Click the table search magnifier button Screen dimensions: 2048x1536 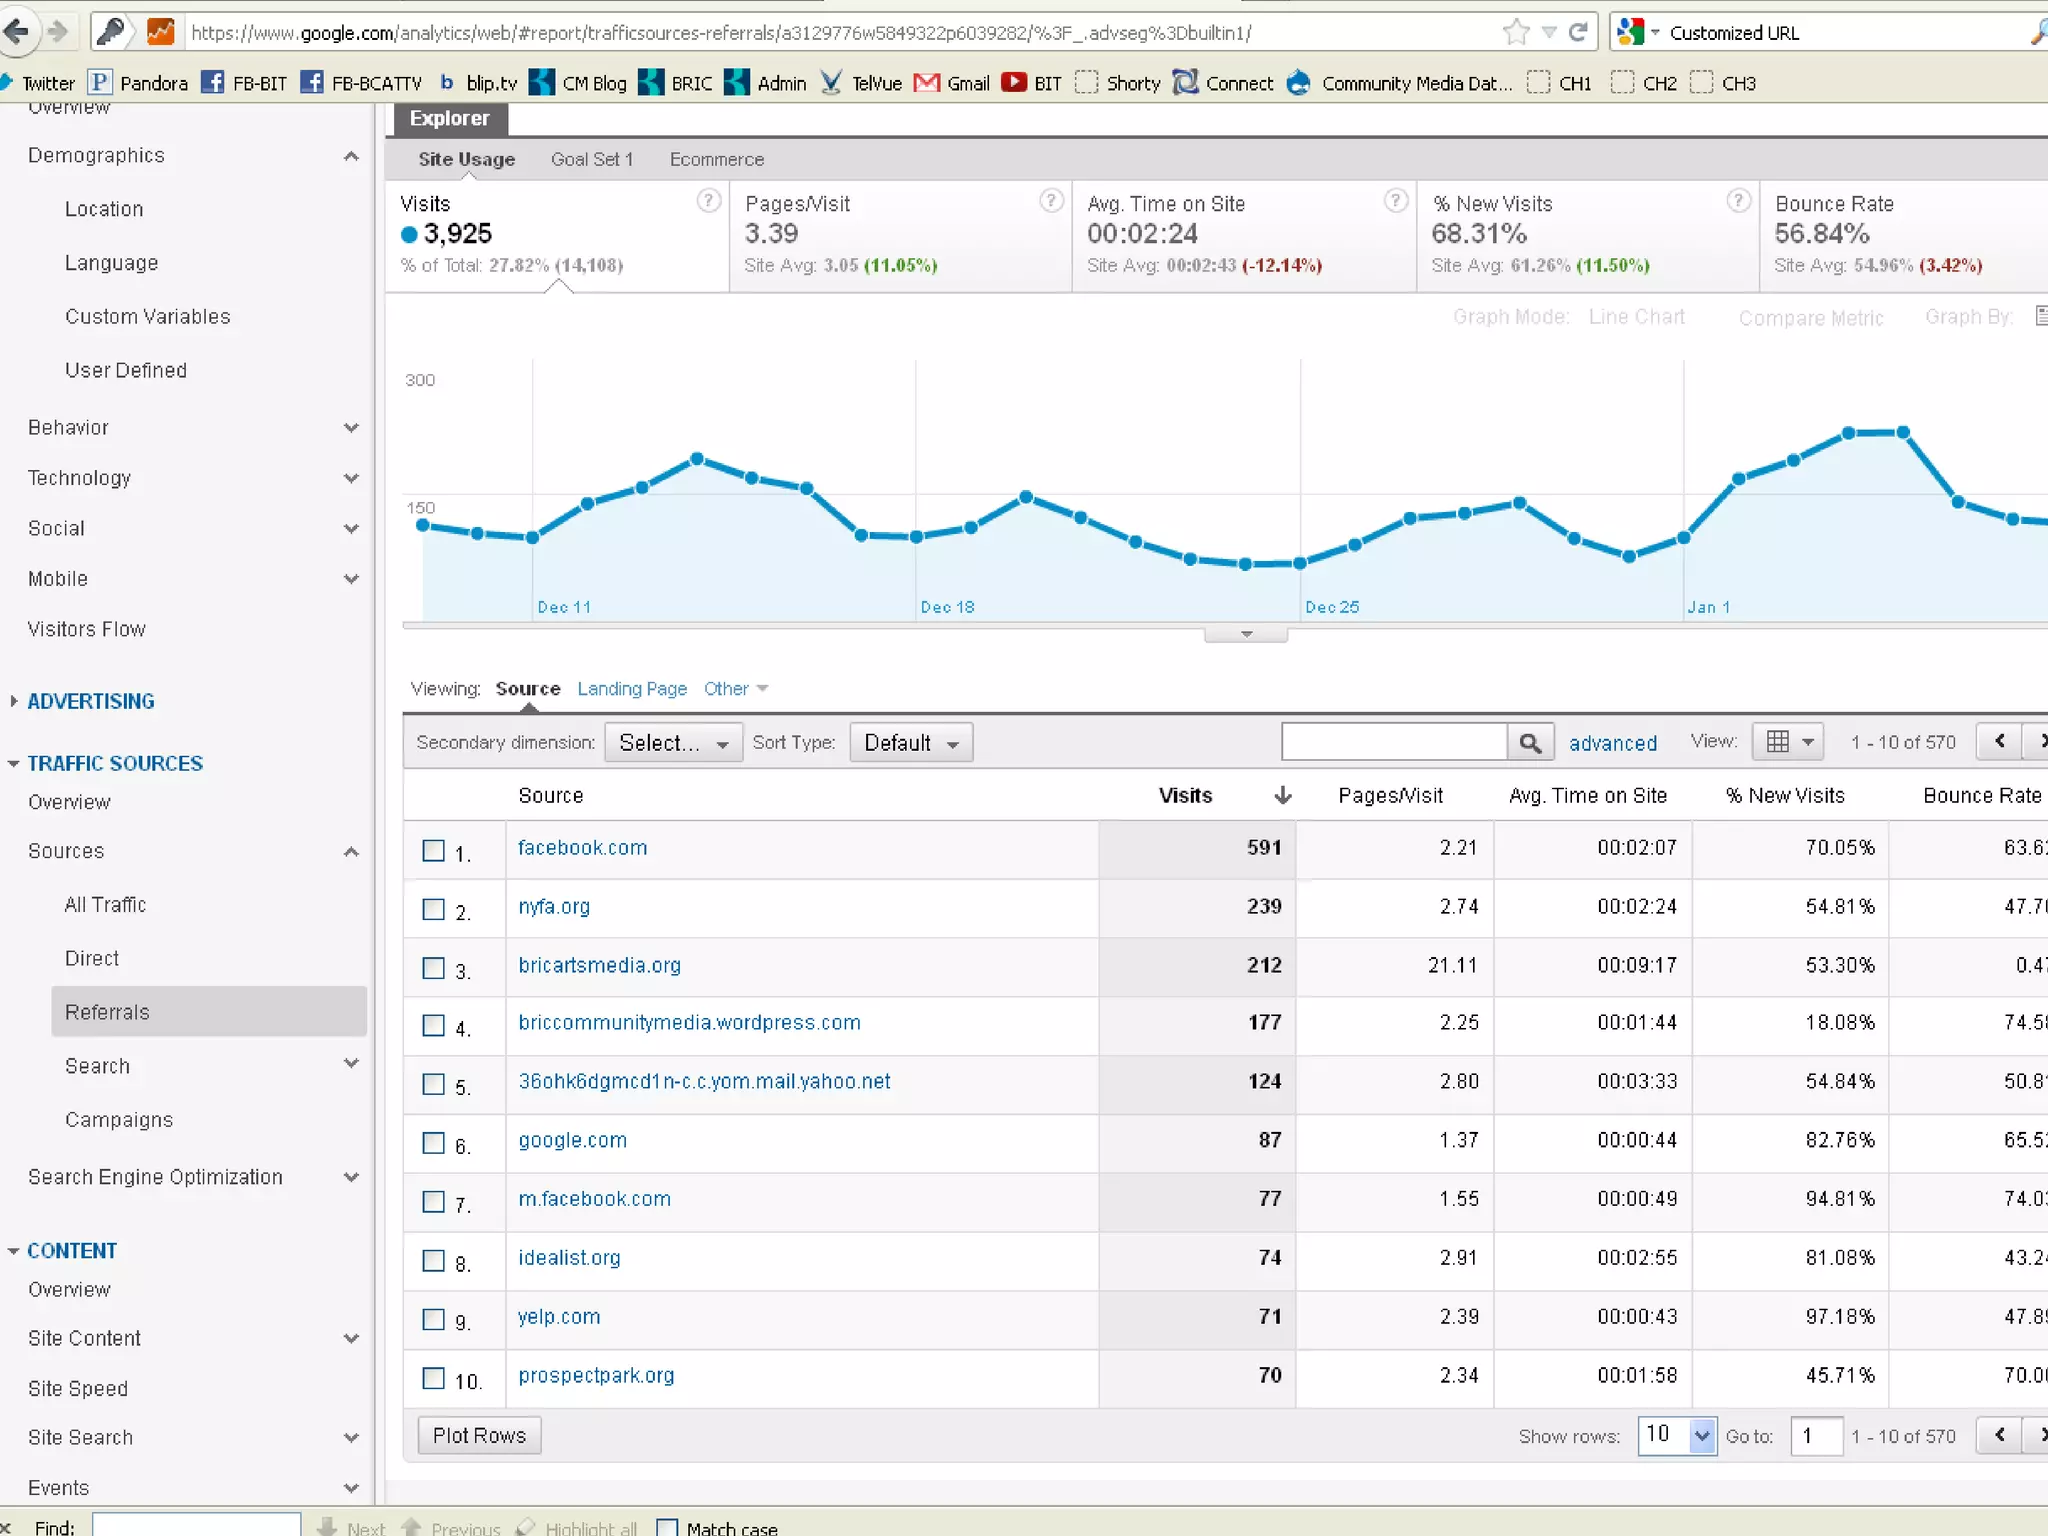(x=1530, y=742)
